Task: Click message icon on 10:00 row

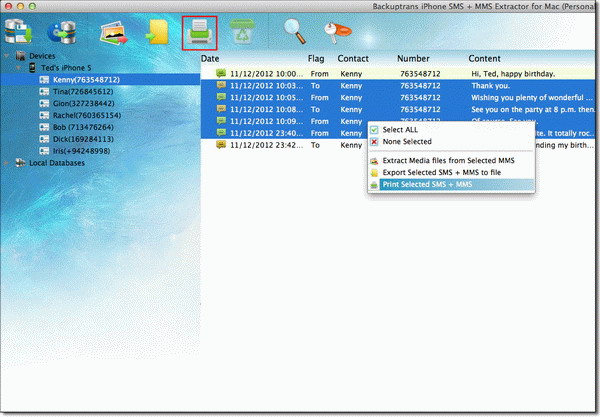Action: click(x=221, y=73)
